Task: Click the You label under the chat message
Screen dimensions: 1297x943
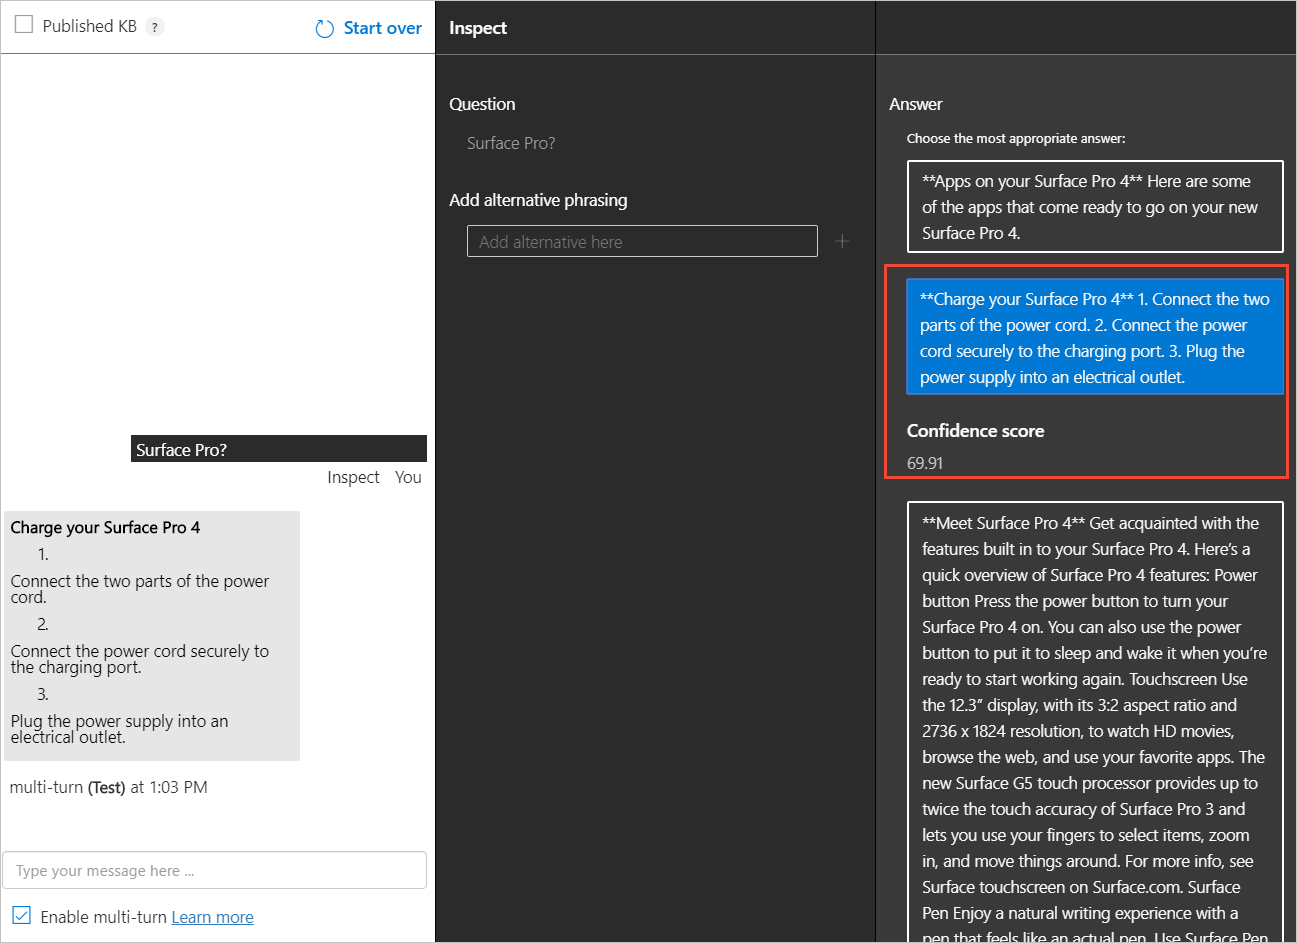Action: (x=408, y=477)
